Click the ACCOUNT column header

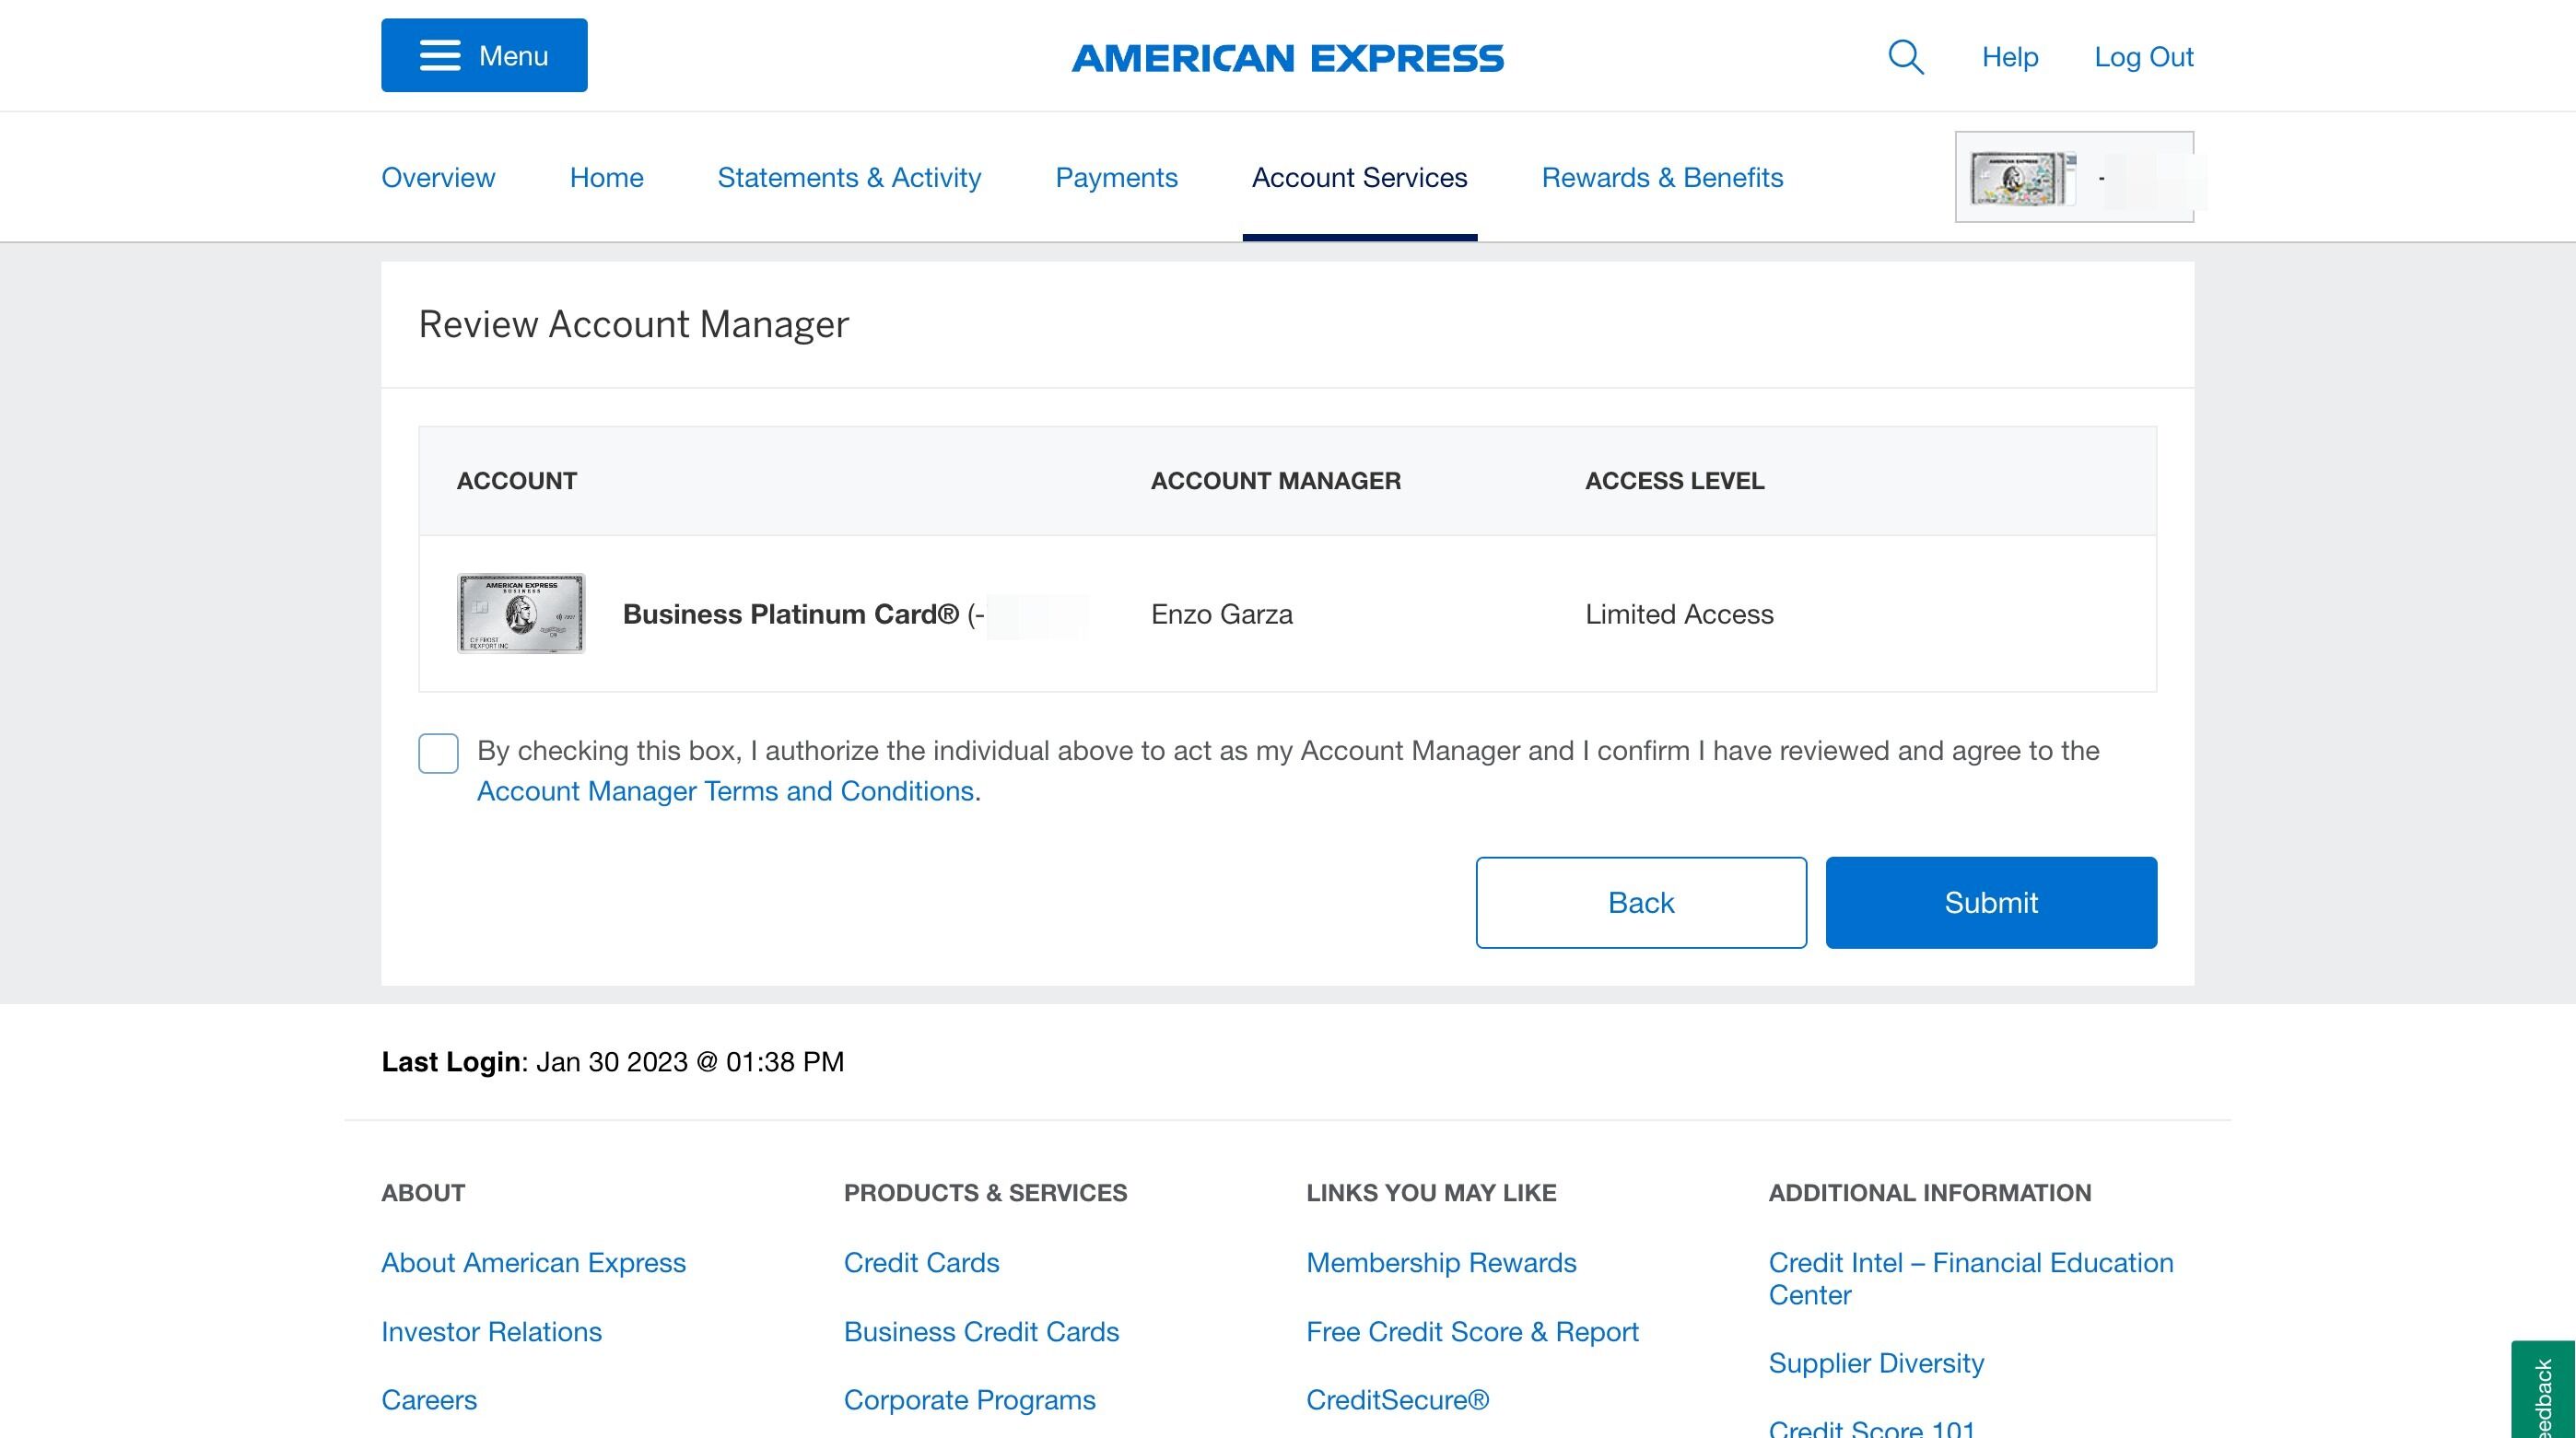516,481
